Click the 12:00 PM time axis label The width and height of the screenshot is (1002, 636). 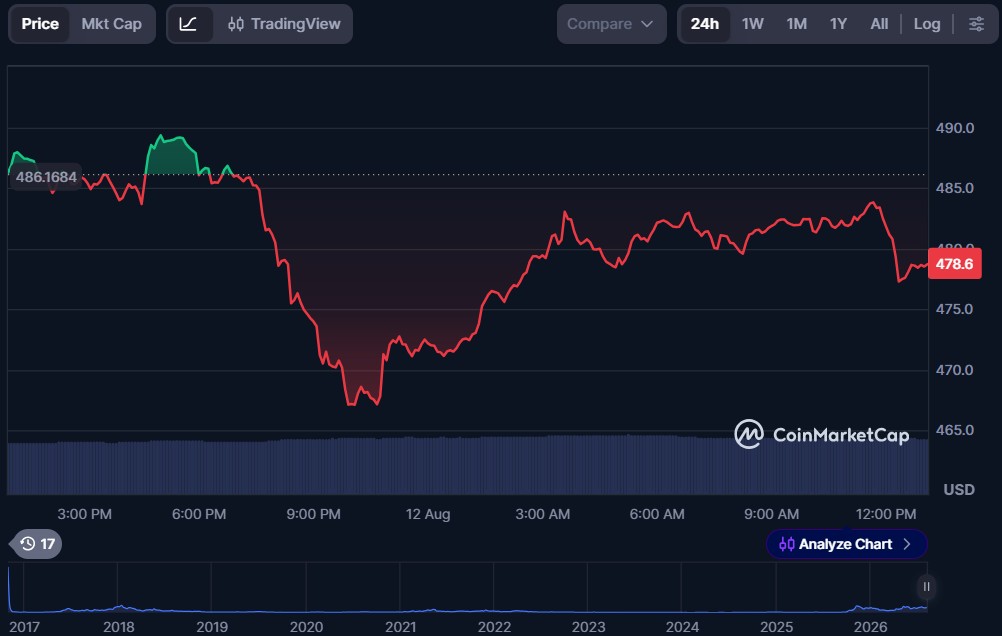point(886,514)
